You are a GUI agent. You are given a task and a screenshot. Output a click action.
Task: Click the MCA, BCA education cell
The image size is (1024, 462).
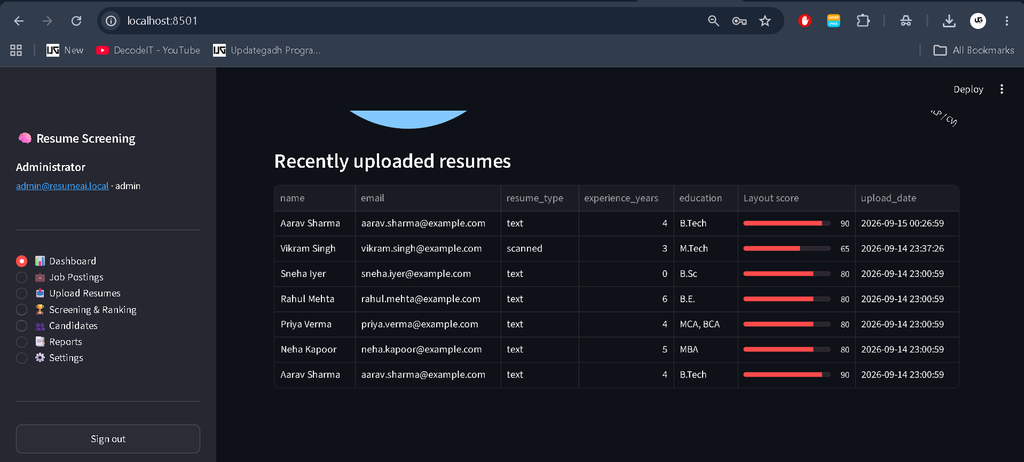coord(705,324)
